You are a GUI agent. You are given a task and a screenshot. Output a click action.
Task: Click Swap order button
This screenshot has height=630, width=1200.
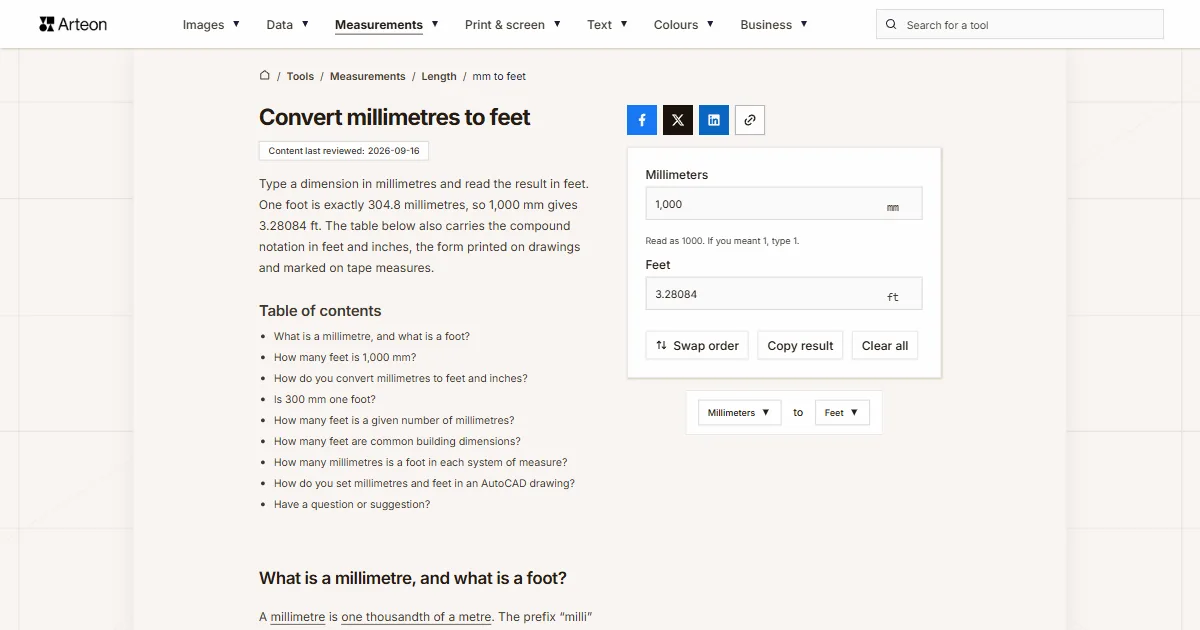(x=697, y=345)
